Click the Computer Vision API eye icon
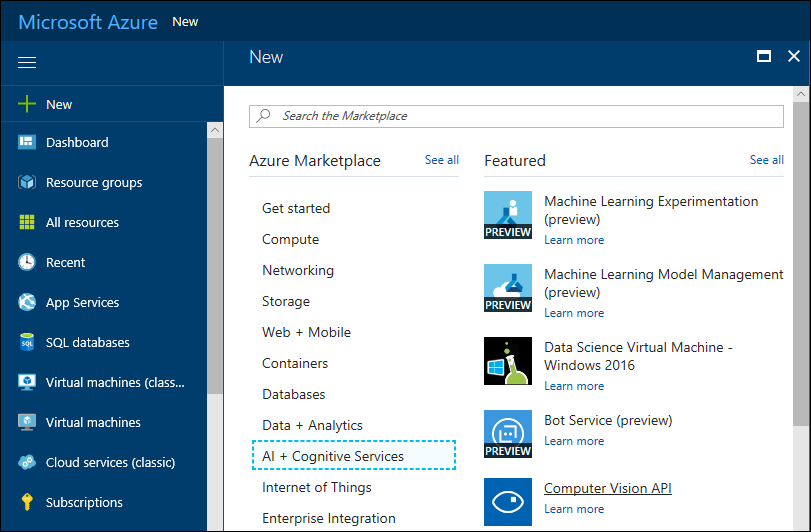 tap(508, 501)
